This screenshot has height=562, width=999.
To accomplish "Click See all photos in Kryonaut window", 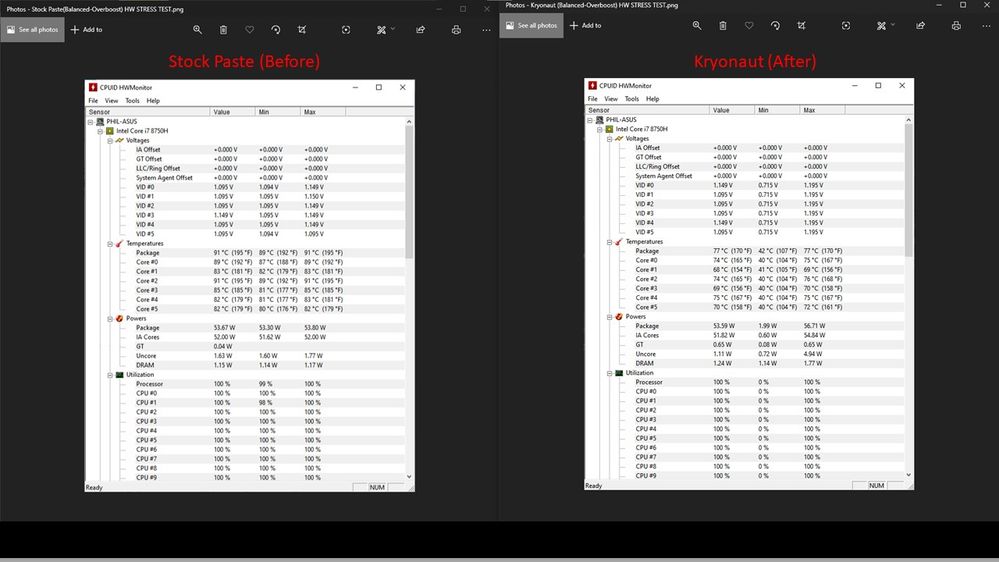I will (x=531, y=25).
